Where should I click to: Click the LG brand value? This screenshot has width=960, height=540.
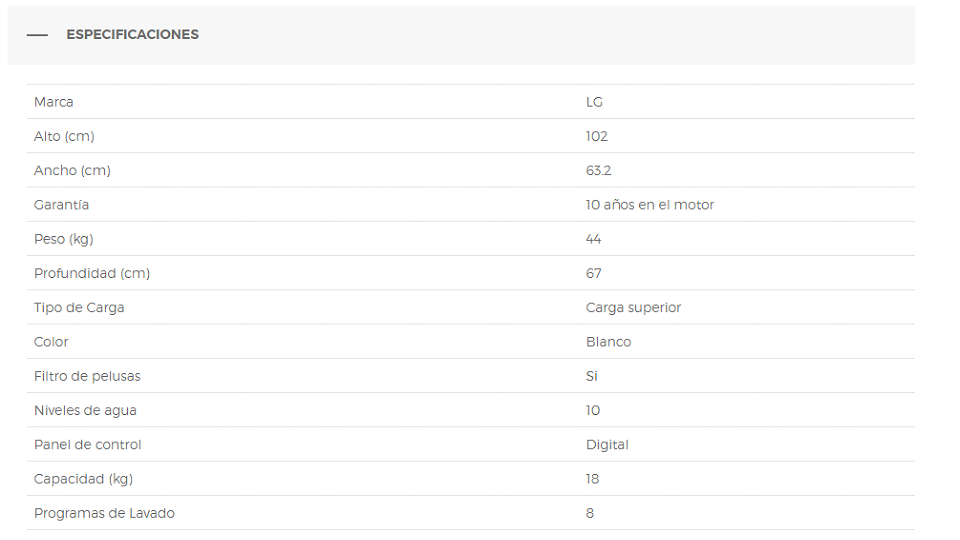tap(594, 102)
